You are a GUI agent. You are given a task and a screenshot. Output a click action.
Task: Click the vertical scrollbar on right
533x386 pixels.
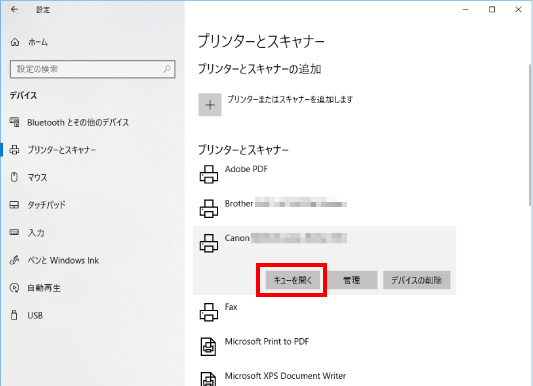pyautogui.click(x=530, y=135)
